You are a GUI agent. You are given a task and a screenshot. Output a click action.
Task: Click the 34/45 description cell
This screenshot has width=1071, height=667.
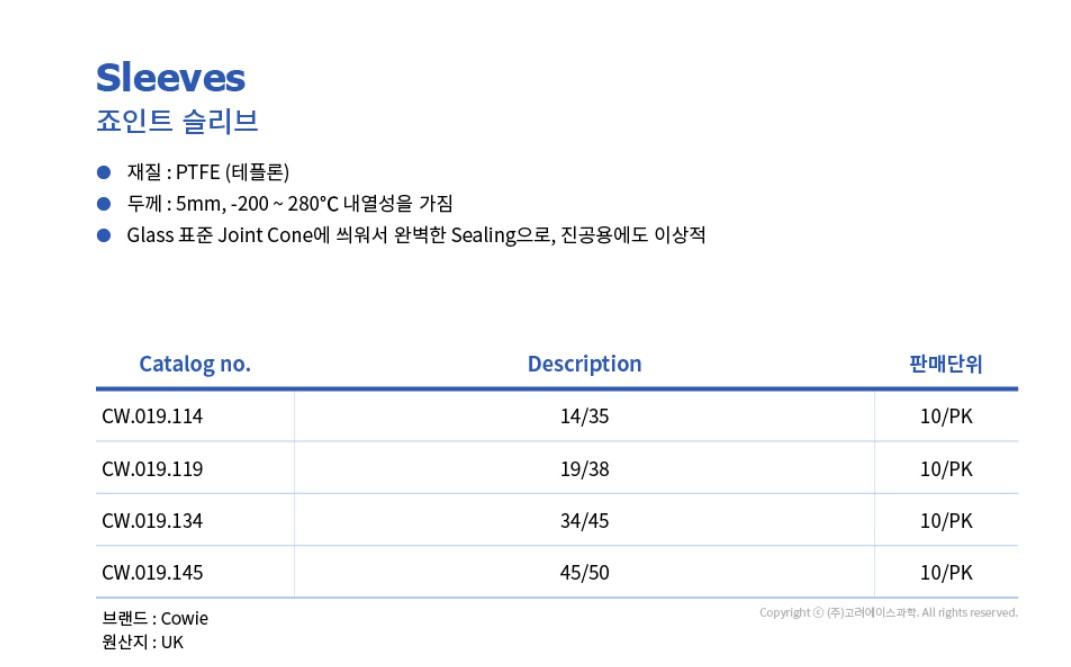coord(585,520)
